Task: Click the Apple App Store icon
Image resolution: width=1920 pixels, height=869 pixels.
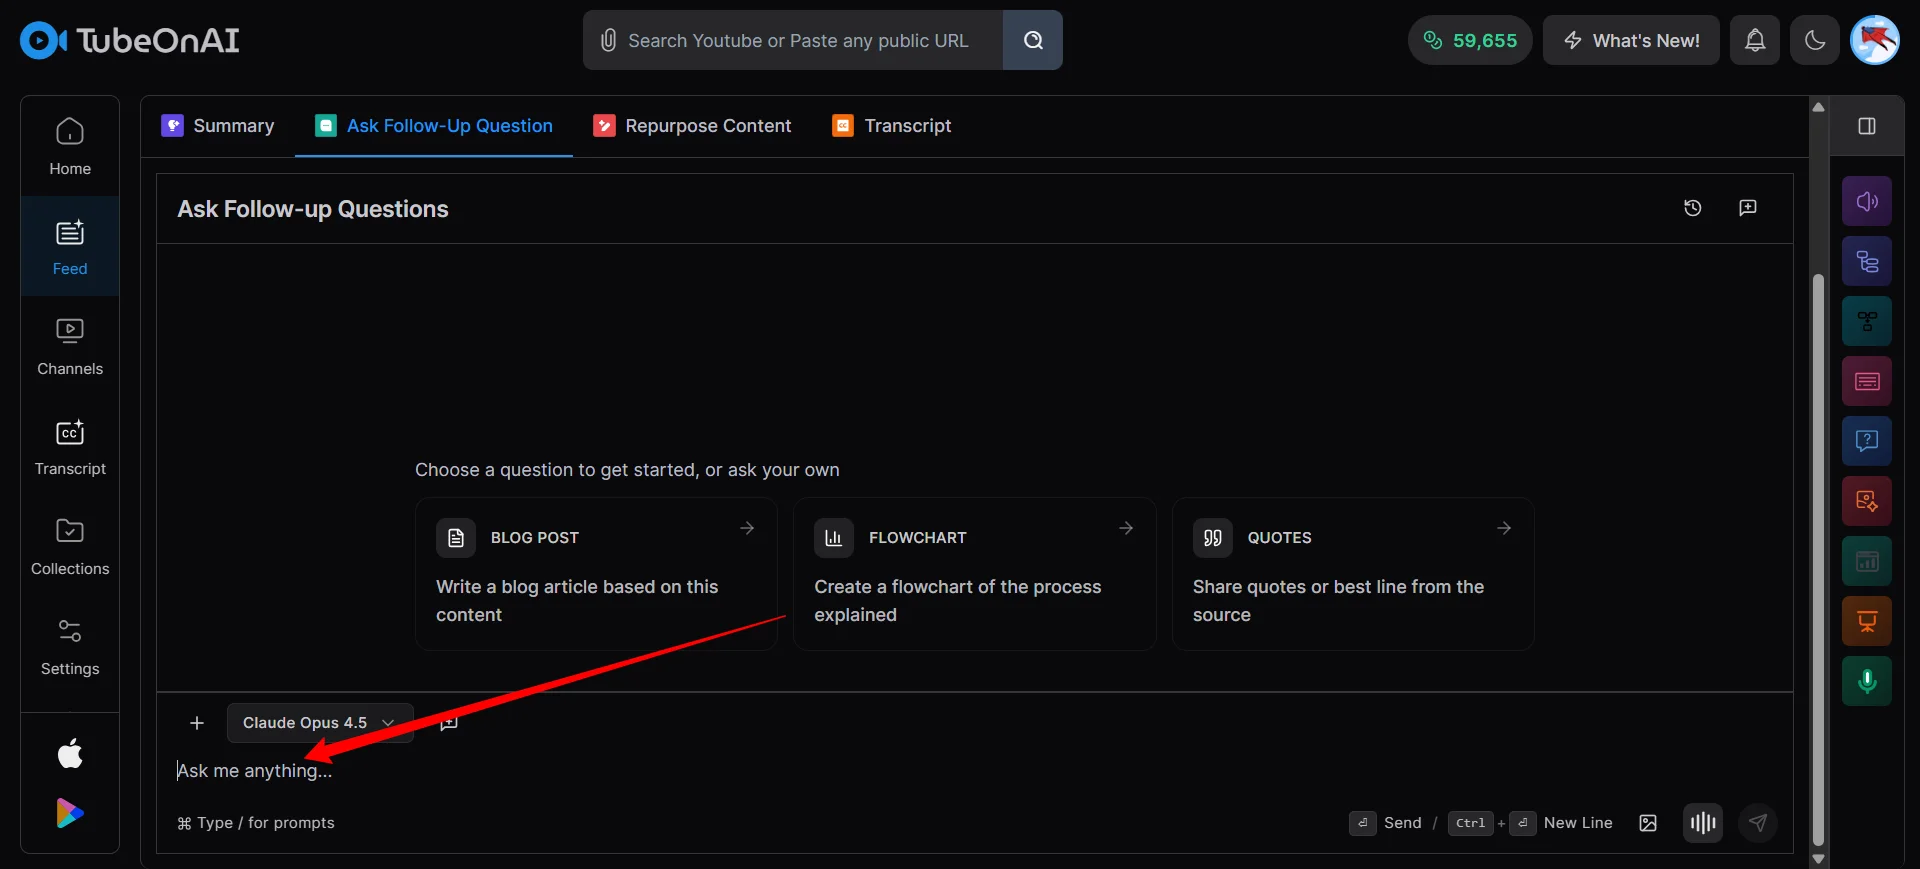Action: tap(70, 753)
